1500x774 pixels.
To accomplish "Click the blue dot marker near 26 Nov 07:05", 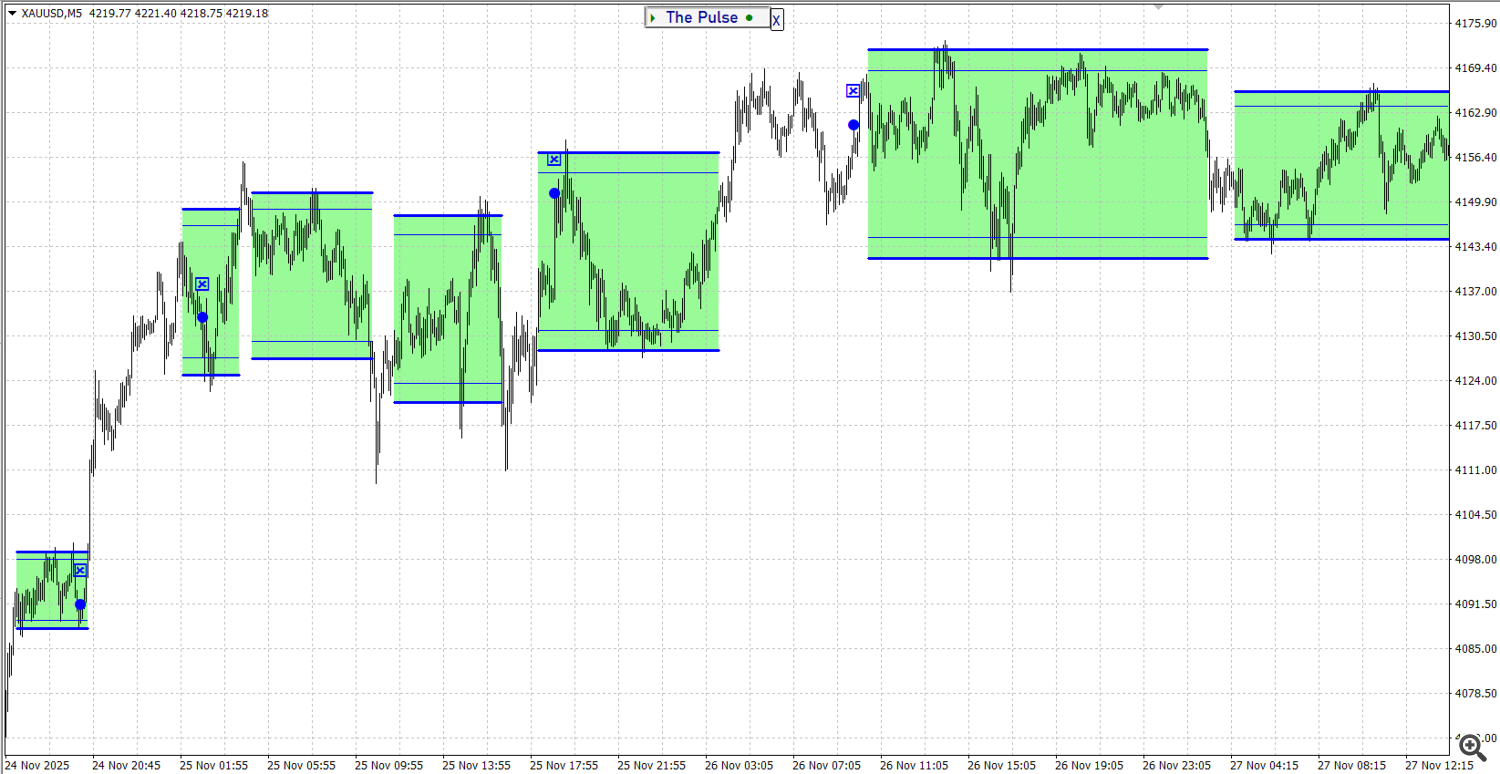I will pyautogui.click(x=854, y=123).
